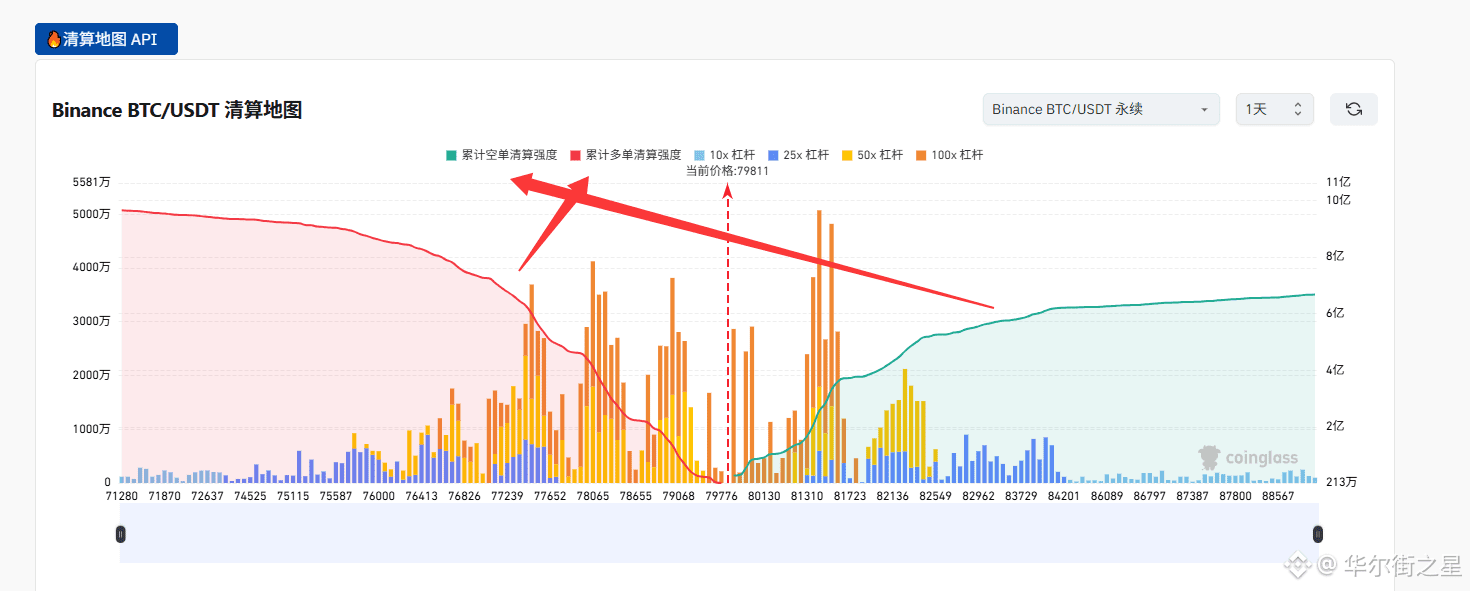Screen dimensions: 1470x591
Task: Toggle 累计多单清算强度 legend series
Action: (x=625, y=155)
